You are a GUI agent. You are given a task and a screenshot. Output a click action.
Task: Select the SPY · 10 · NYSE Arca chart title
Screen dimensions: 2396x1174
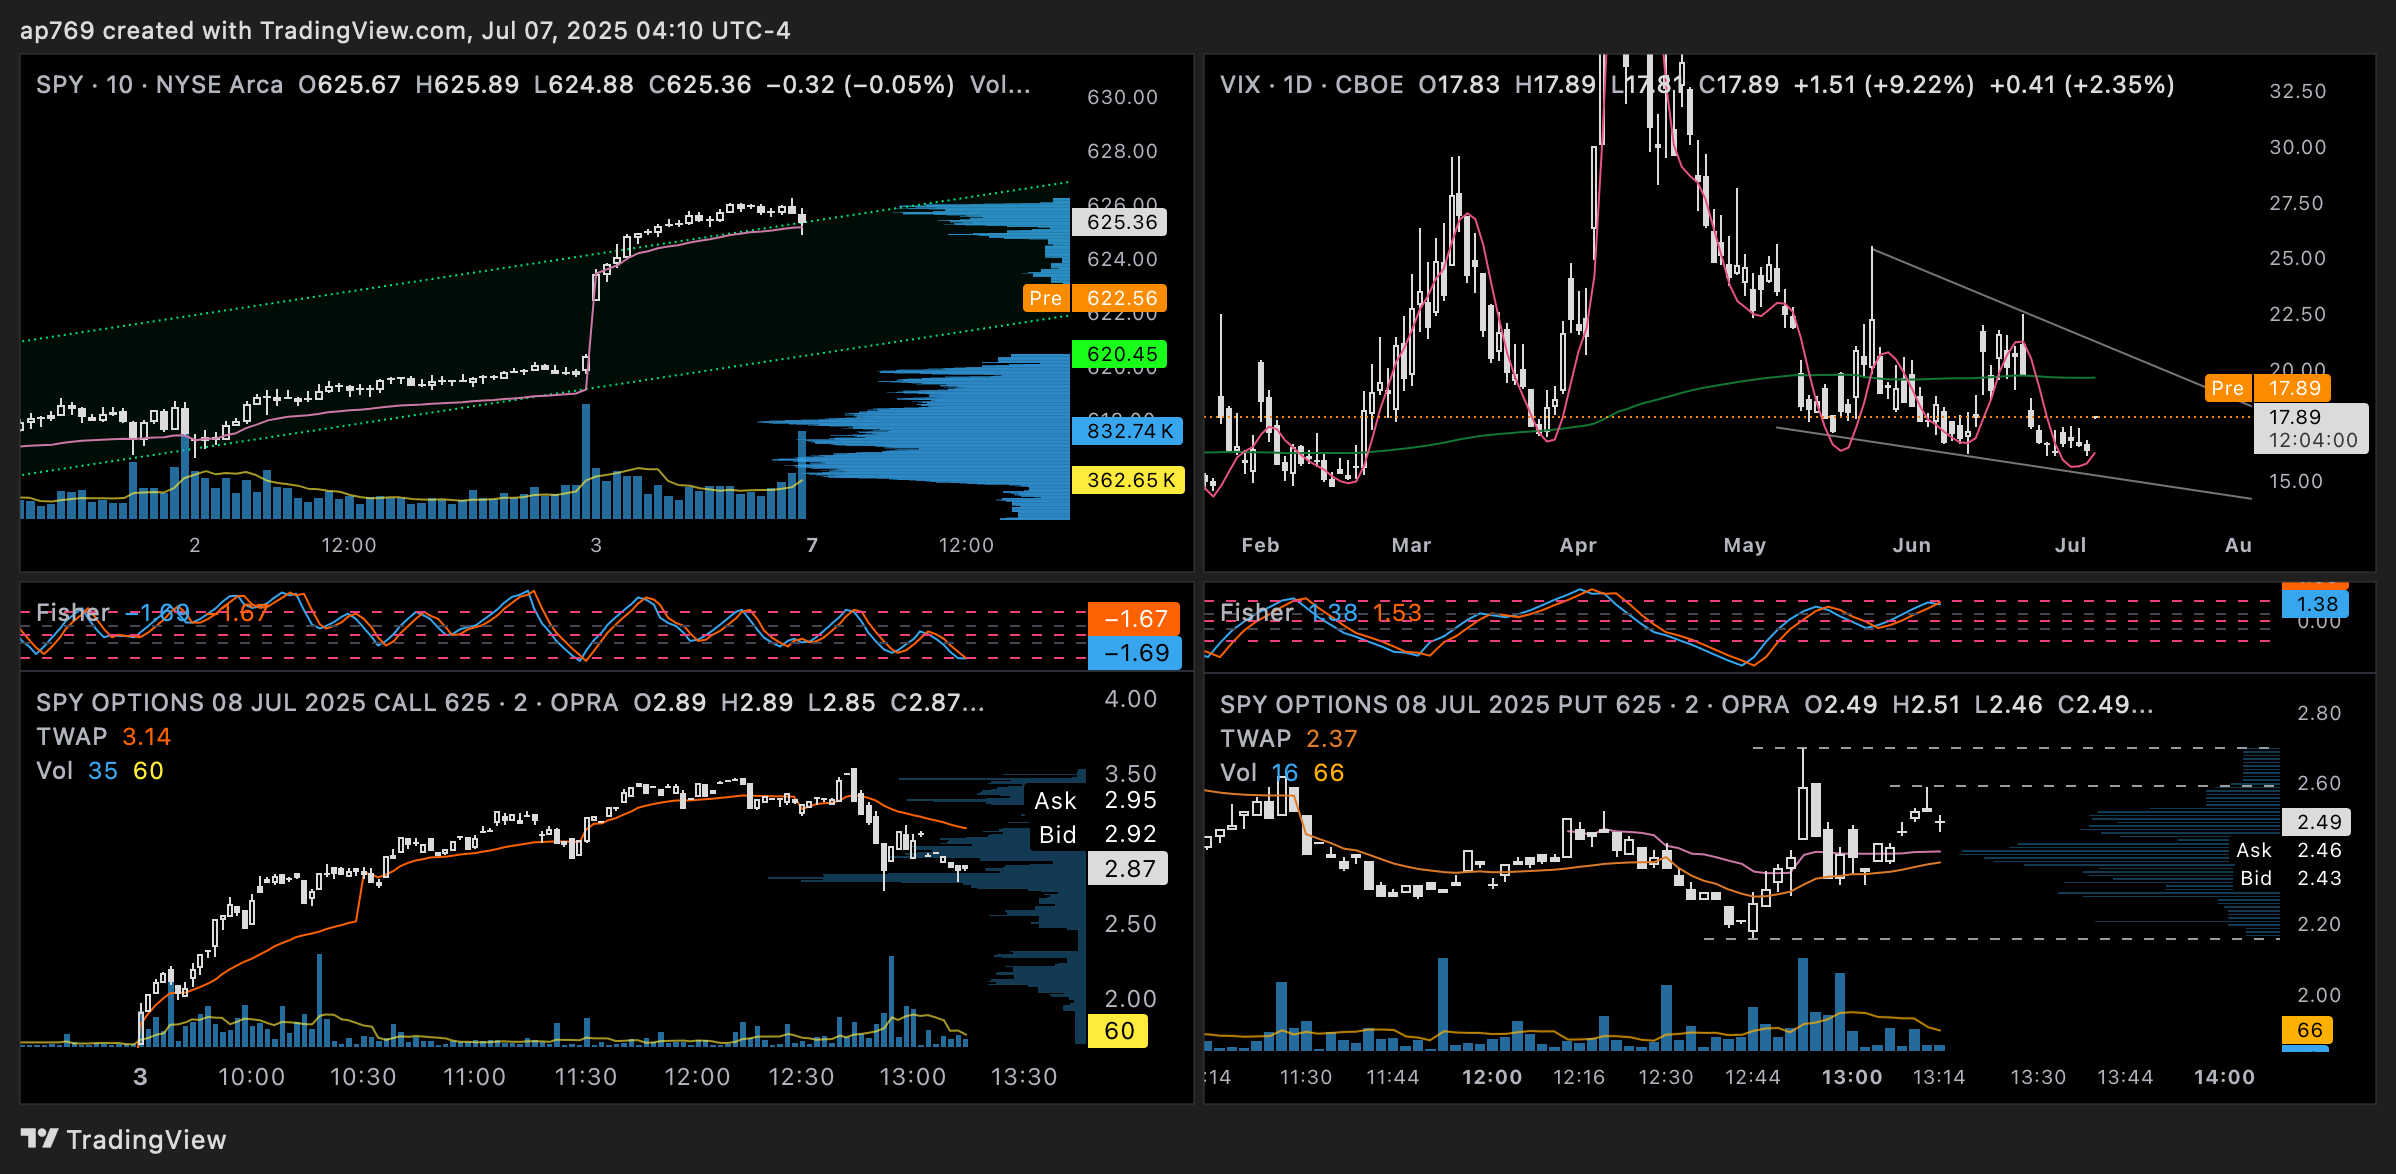point(160,84)
